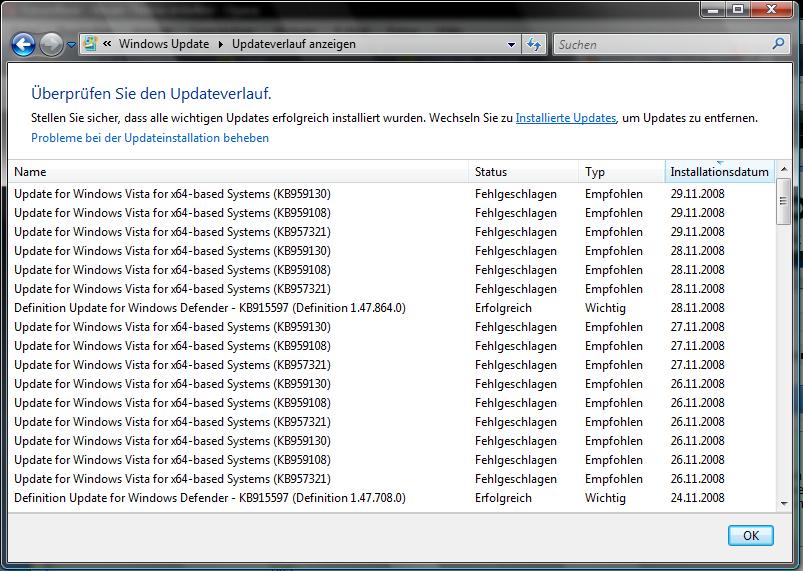Screen dimensions: 803x571
Task: Click Empfohlen type of KB959130 on 28.11.2008
Action: pos(614,251)
